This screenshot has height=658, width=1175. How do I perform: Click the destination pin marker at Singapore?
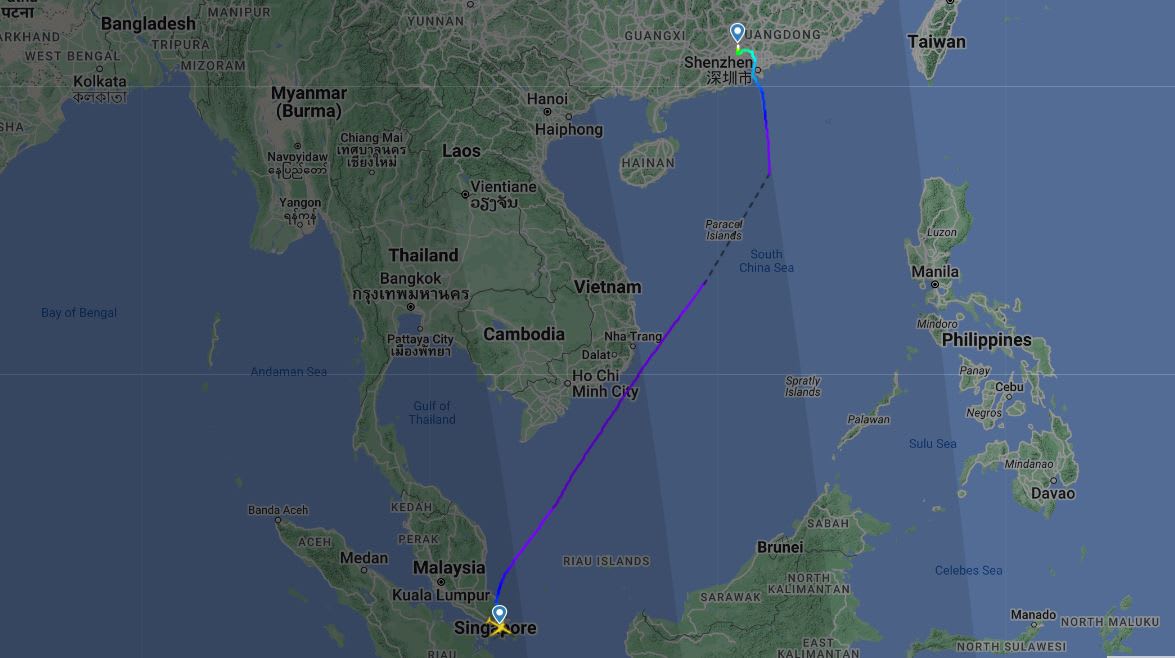[x=499, y=614]
